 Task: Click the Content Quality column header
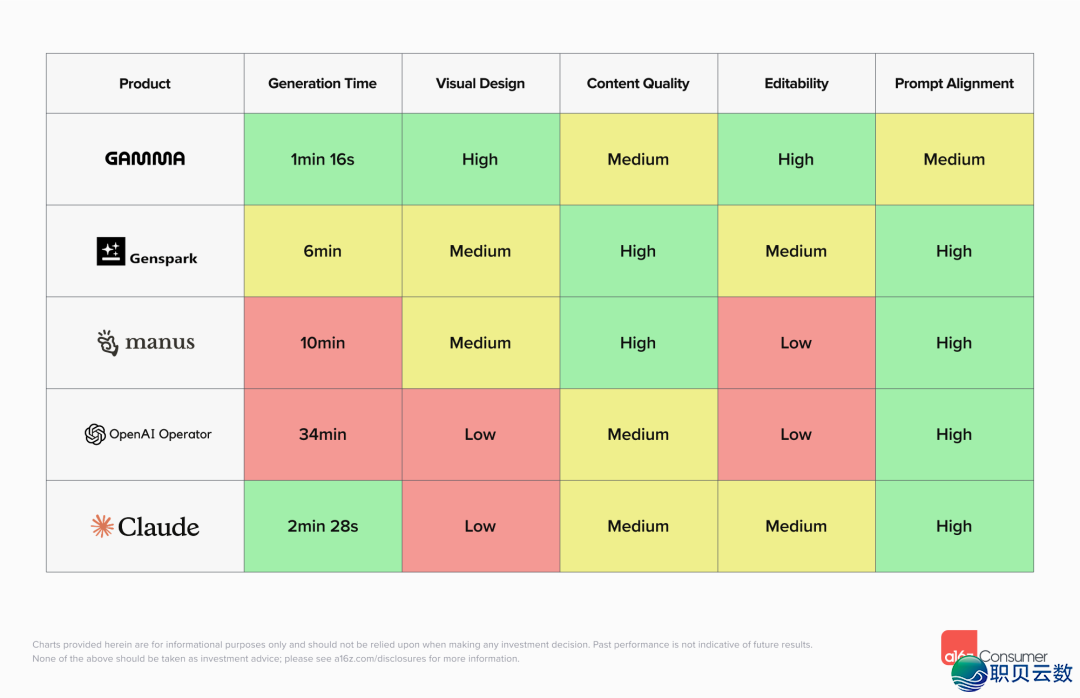(x=638, y=83)
